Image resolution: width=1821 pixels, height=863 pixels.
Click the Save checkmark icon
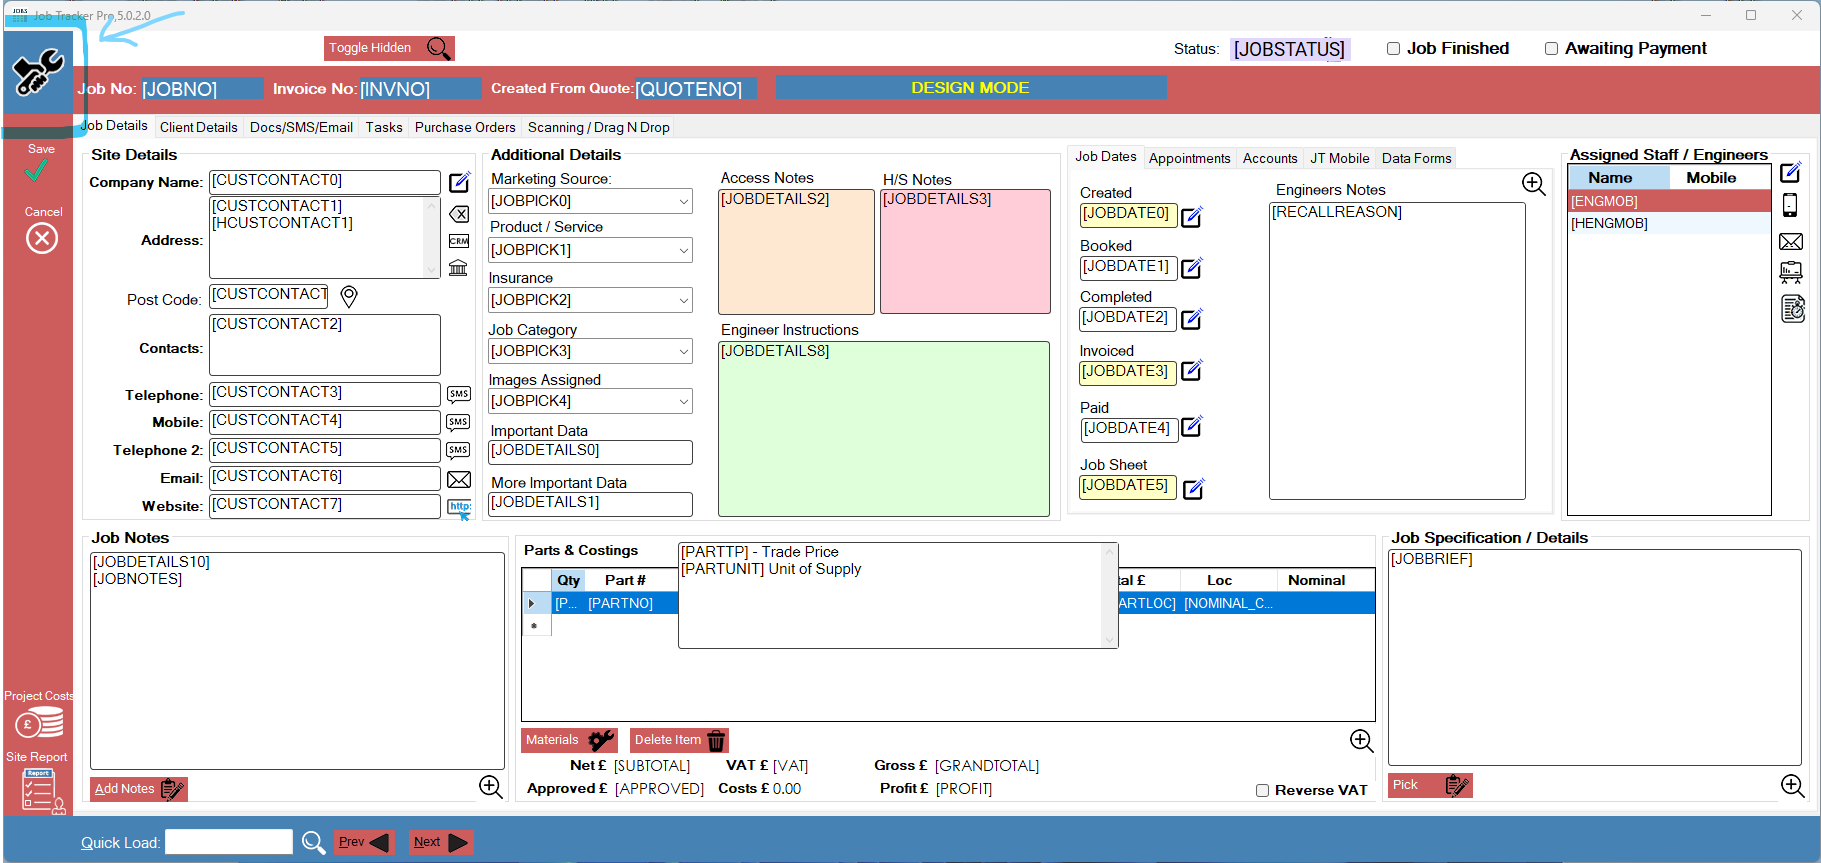(x=36, y=171)
